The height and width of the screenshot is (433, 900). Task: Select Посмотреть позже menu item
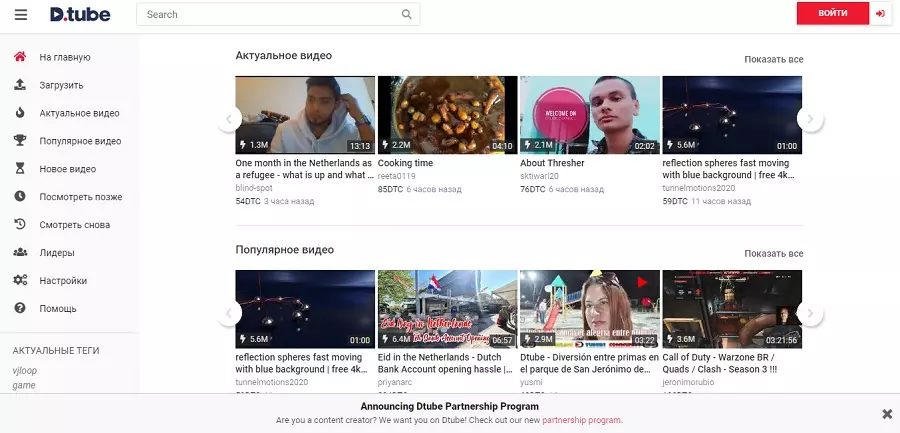coord(81,197)
